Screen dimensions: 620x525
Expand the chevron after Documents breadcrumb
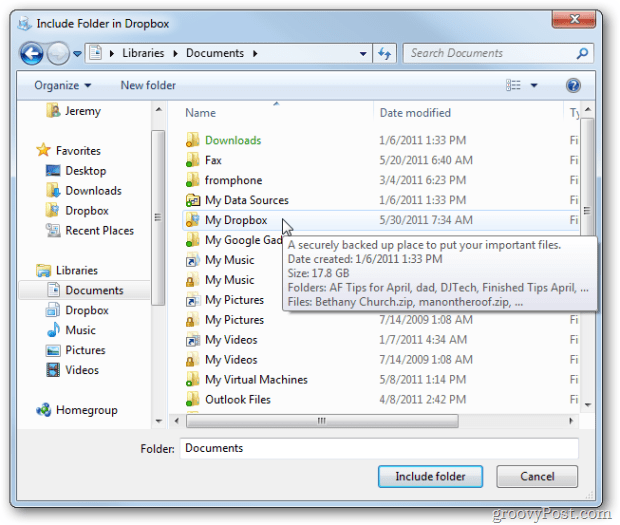[255, 54]
